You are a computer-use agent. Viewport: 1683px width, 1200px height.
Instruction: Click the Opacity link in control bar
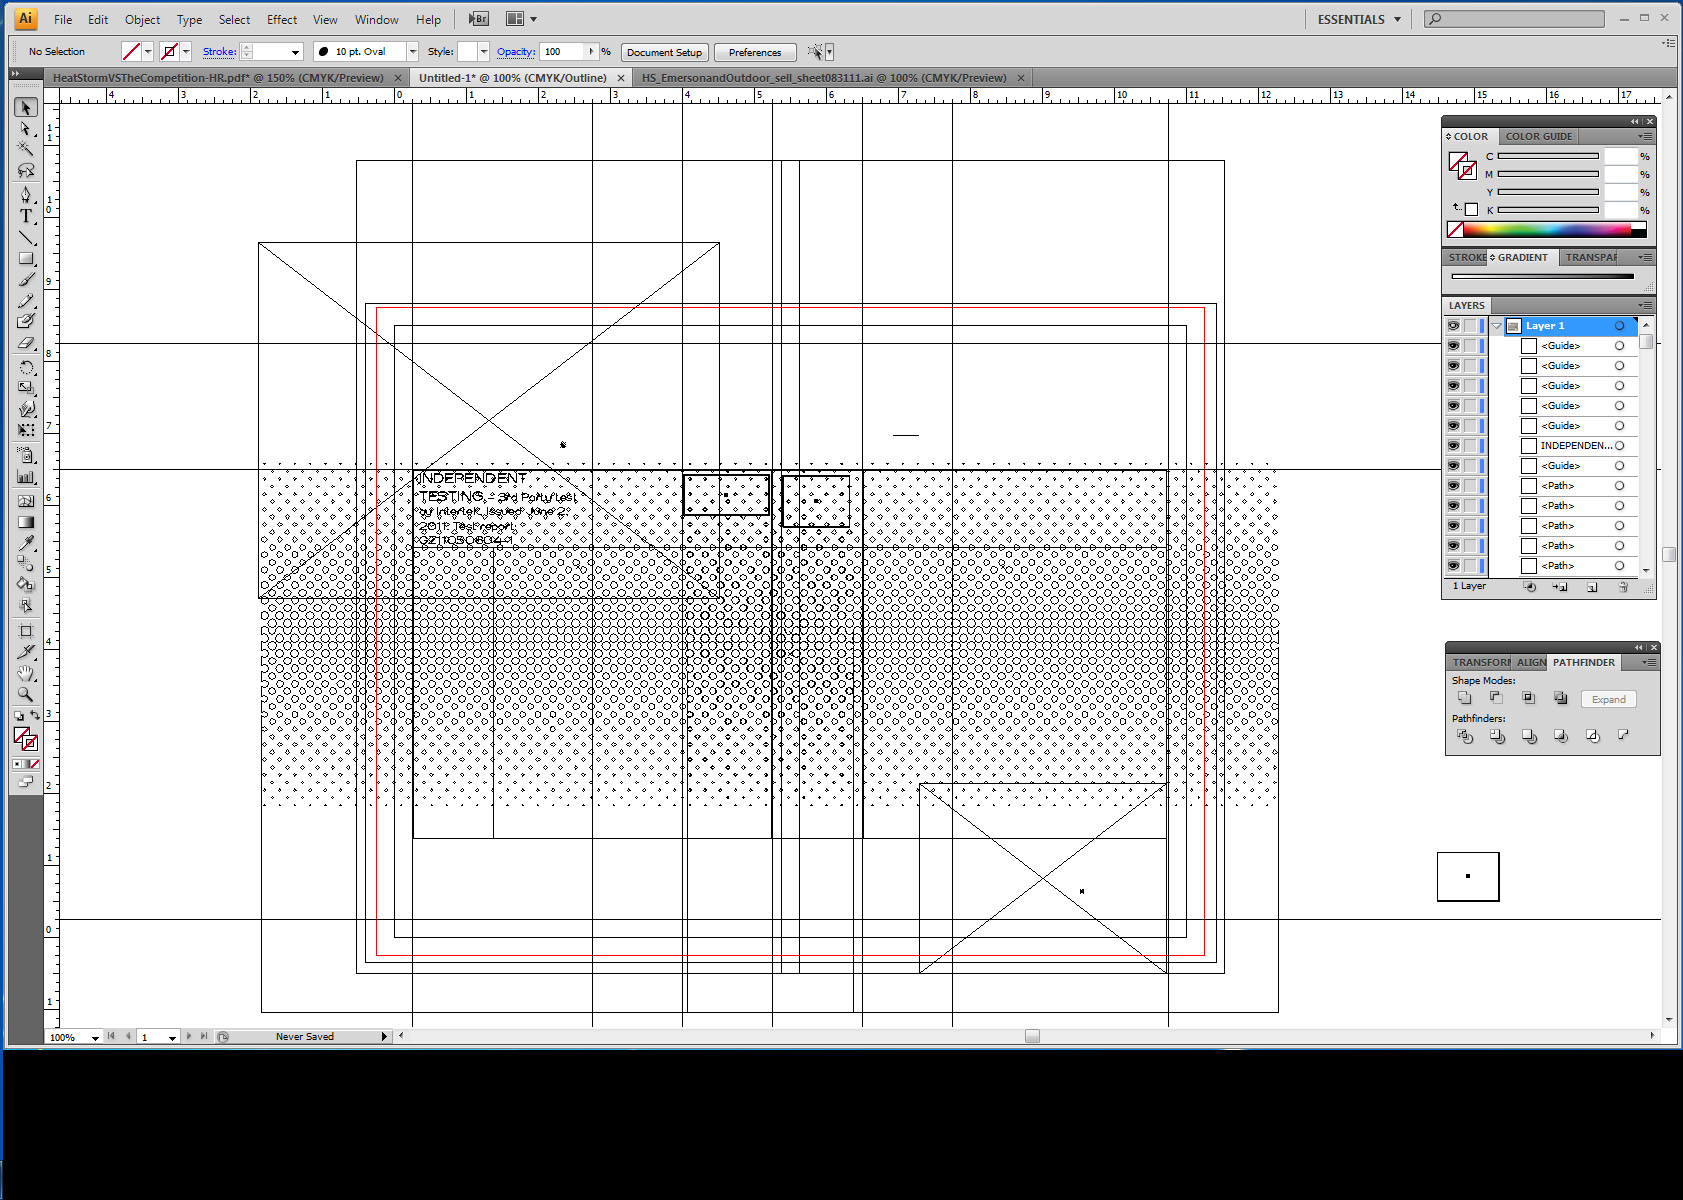tap(516, 52)
